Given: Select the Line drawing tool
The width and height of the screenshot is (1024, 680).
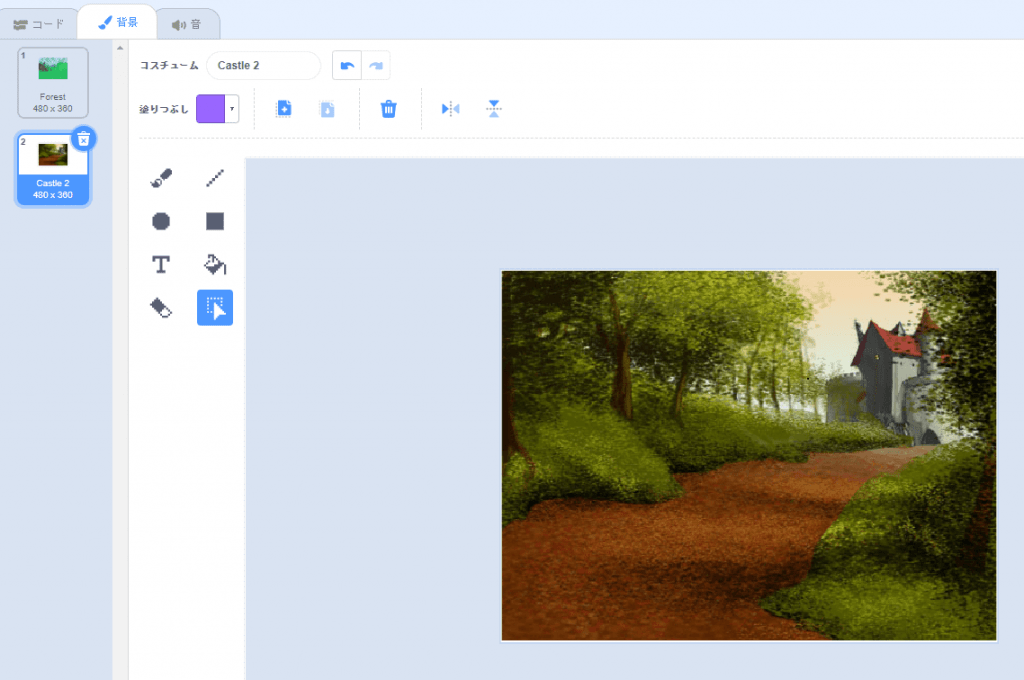Looking at the screenshot, I should [x=215, y=178].
